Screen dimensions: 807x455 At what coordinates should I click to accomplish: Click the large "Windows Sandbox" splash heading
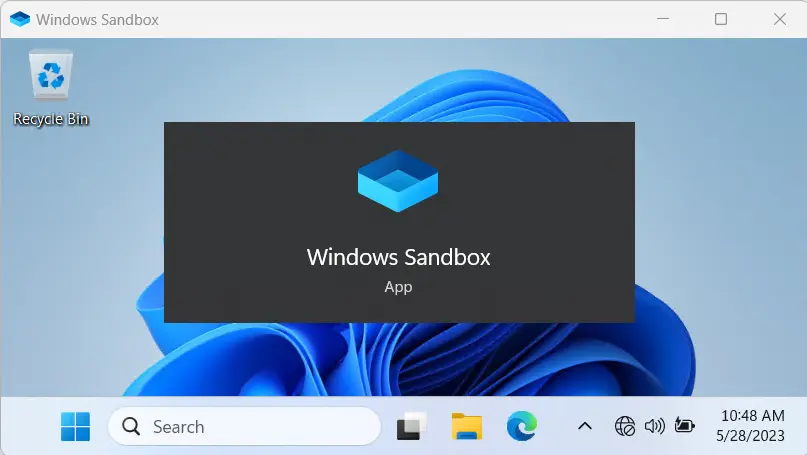point(398,256)
